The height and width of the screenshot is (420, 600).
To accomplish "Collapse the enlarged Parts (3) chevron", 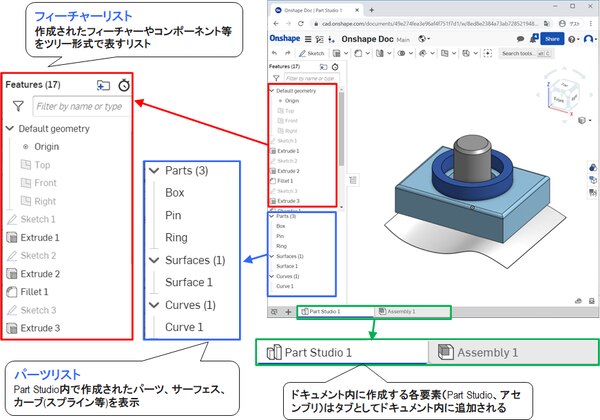I will pos(154,171).
